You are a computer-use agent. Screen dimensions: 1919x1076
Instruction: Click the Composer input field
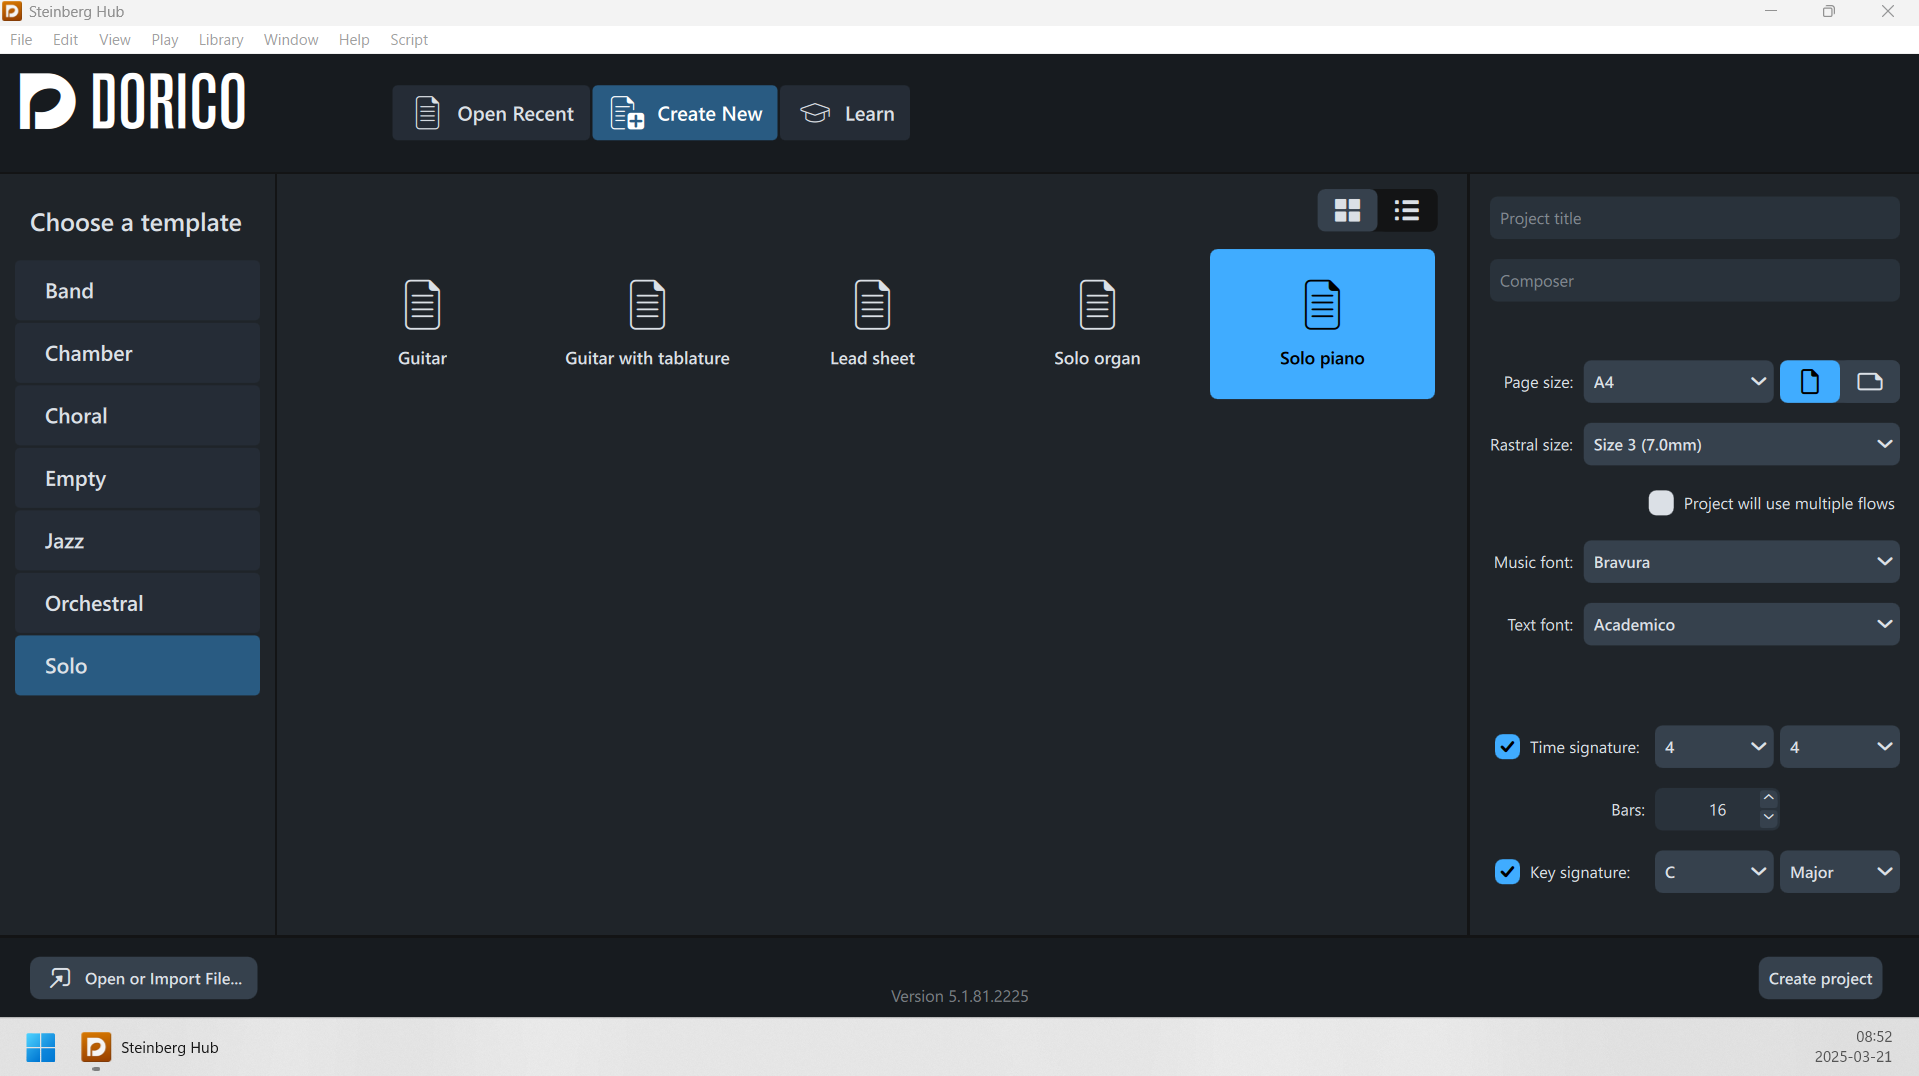click(1694, 281)
